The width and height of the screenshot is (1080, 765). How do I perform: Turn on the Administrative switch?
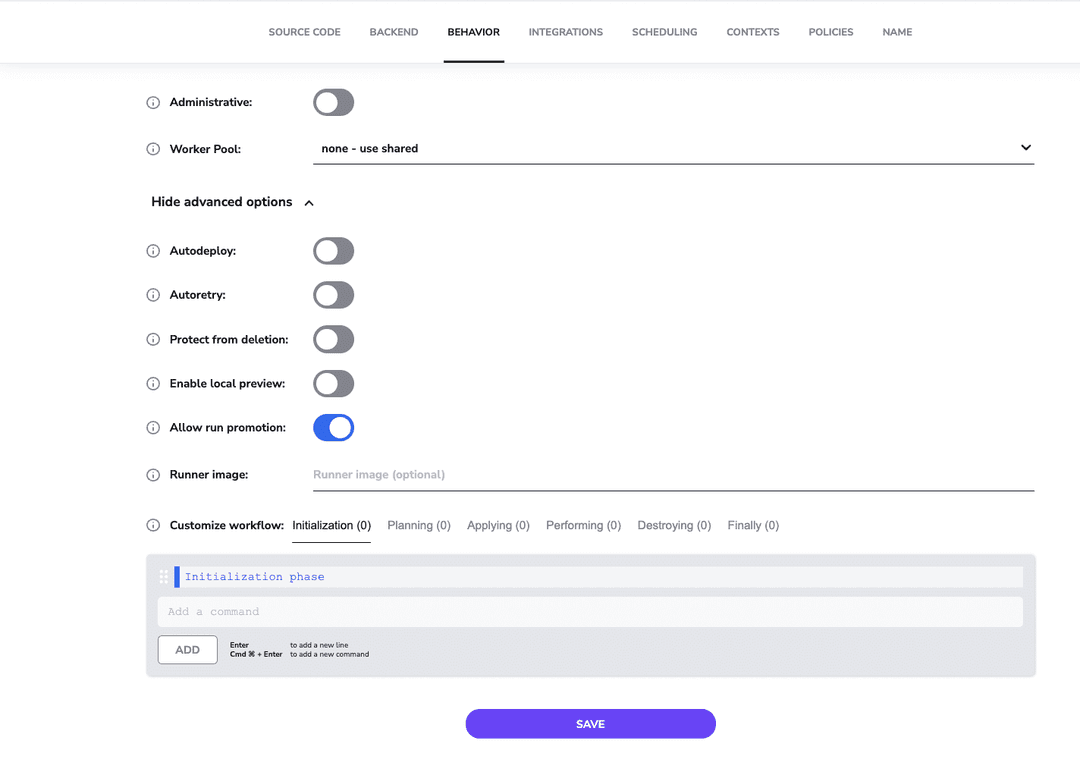pyautogui.click(x=333, y=102)
